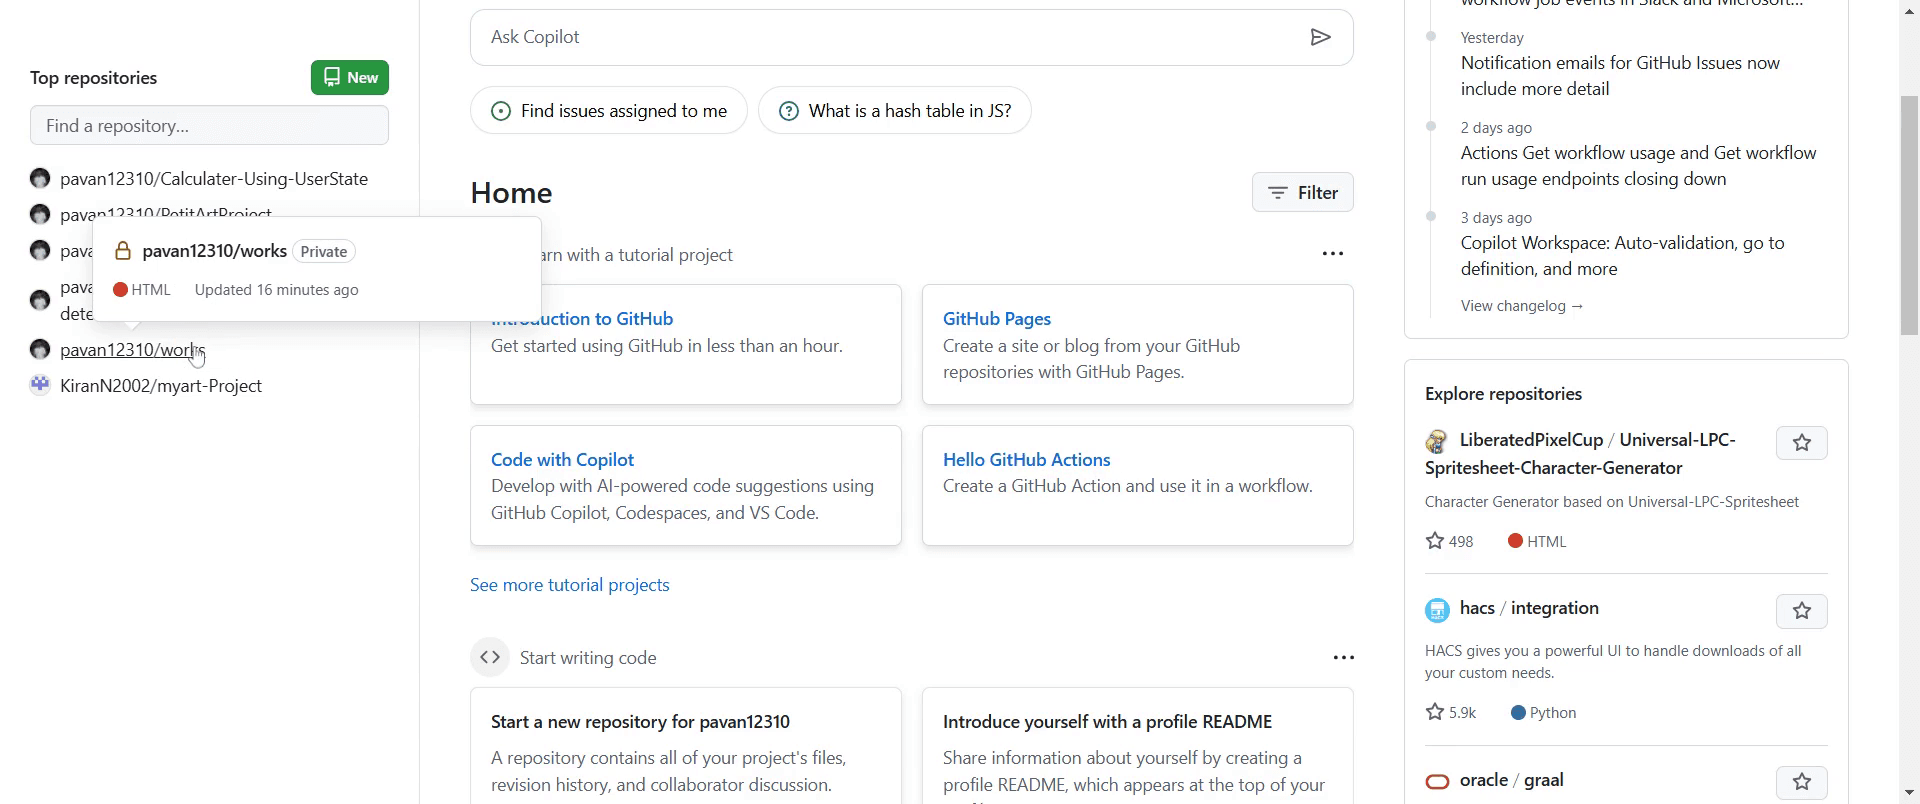Click the vertical scrollbar thumb
Viewport: 1920px width, 804px height.
point(1909,215)
